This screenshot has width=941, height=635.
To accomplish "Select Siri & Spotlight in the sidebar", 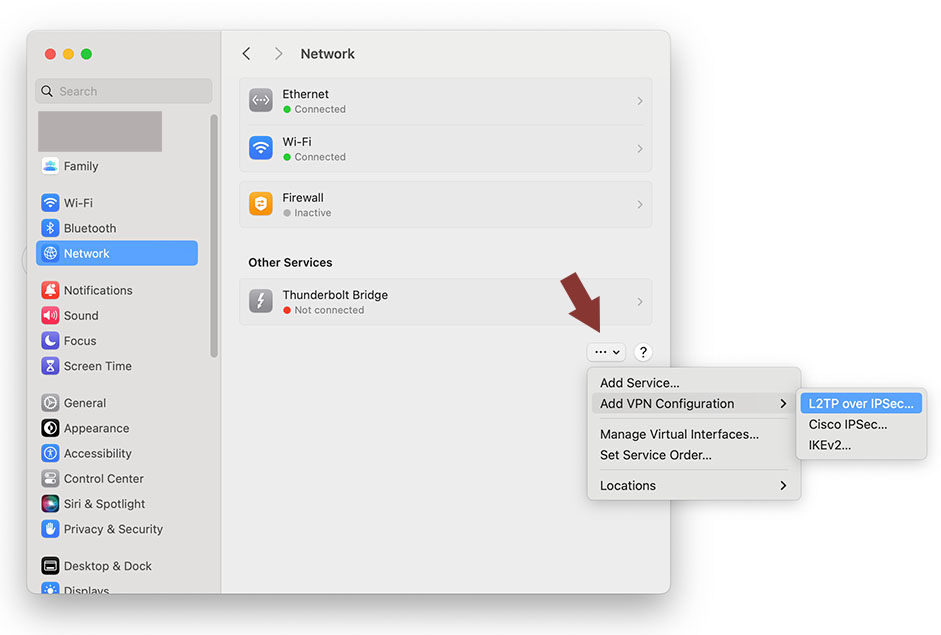I will pos(104,504).
